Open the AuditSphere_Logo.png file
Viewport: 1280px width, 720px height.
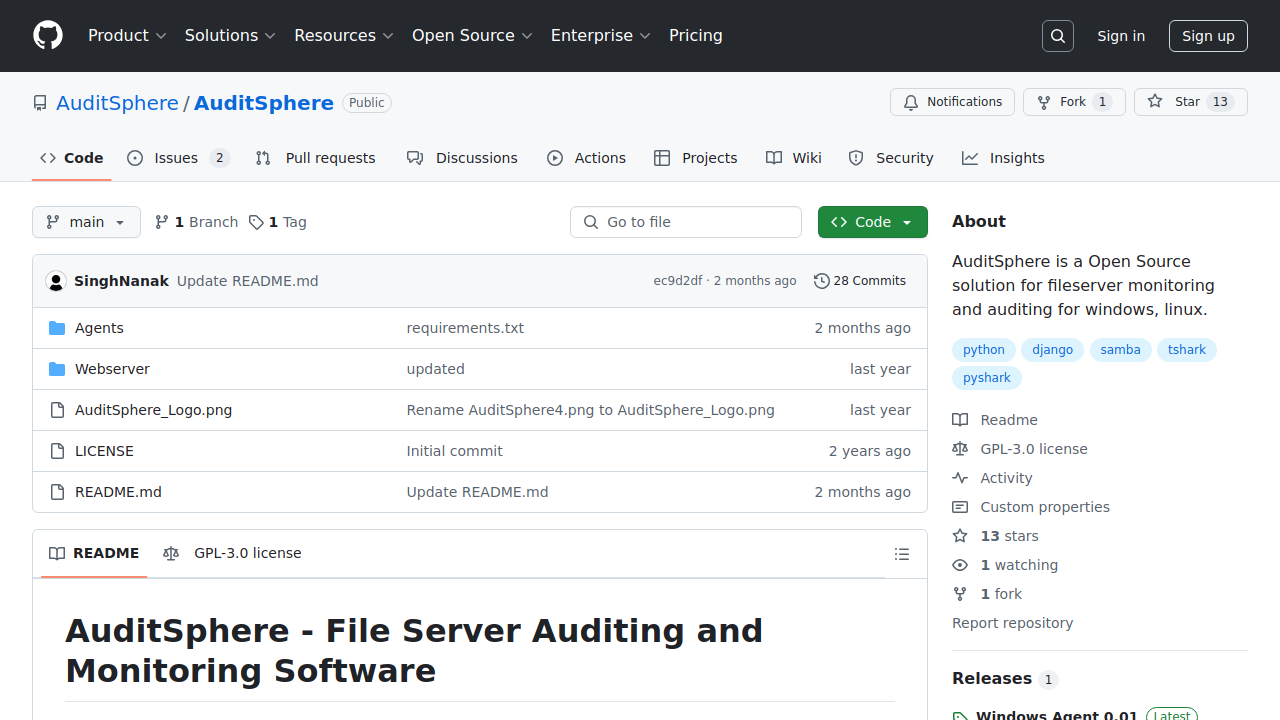coord(153,410)
